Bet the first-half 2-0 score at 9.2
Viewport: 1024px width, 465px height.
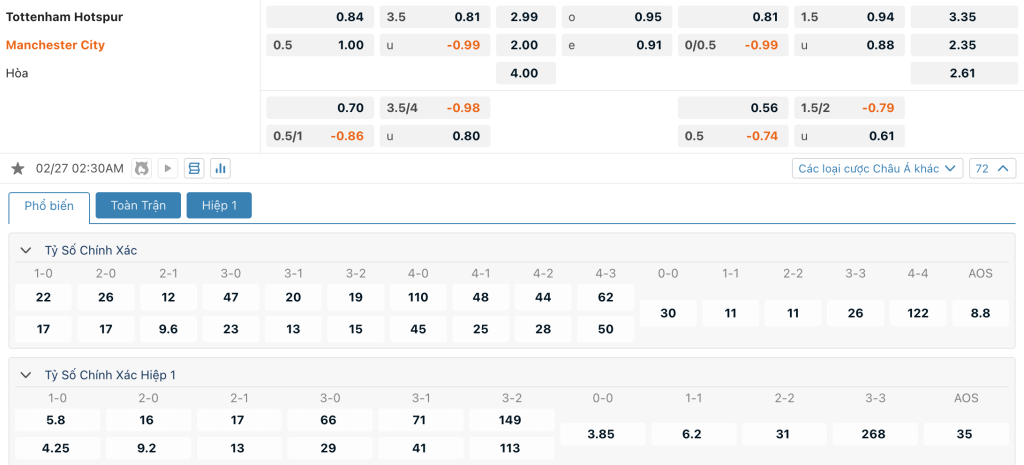(x=147, y=448)
